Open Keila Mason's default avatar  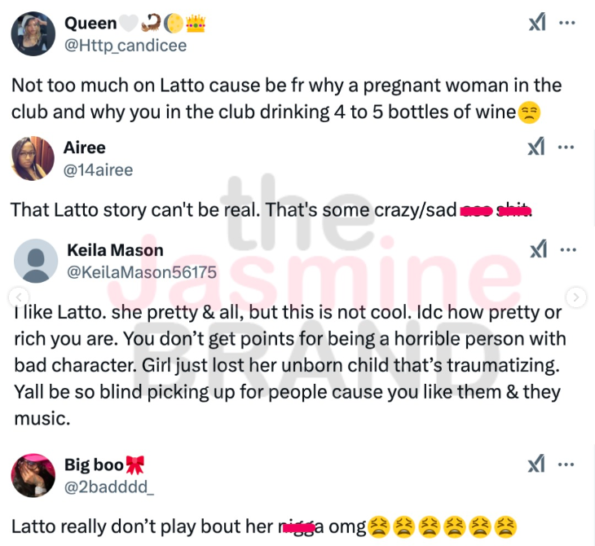36,261
